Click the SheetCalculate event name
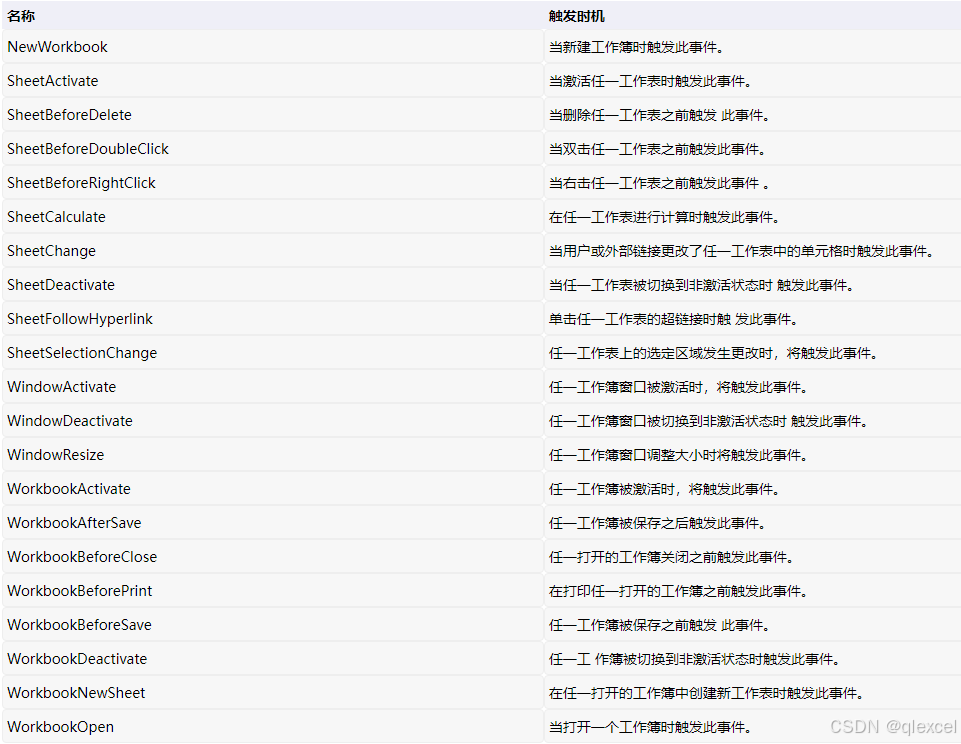This screenshot has width=961, height=744. [x=56, y=217]
